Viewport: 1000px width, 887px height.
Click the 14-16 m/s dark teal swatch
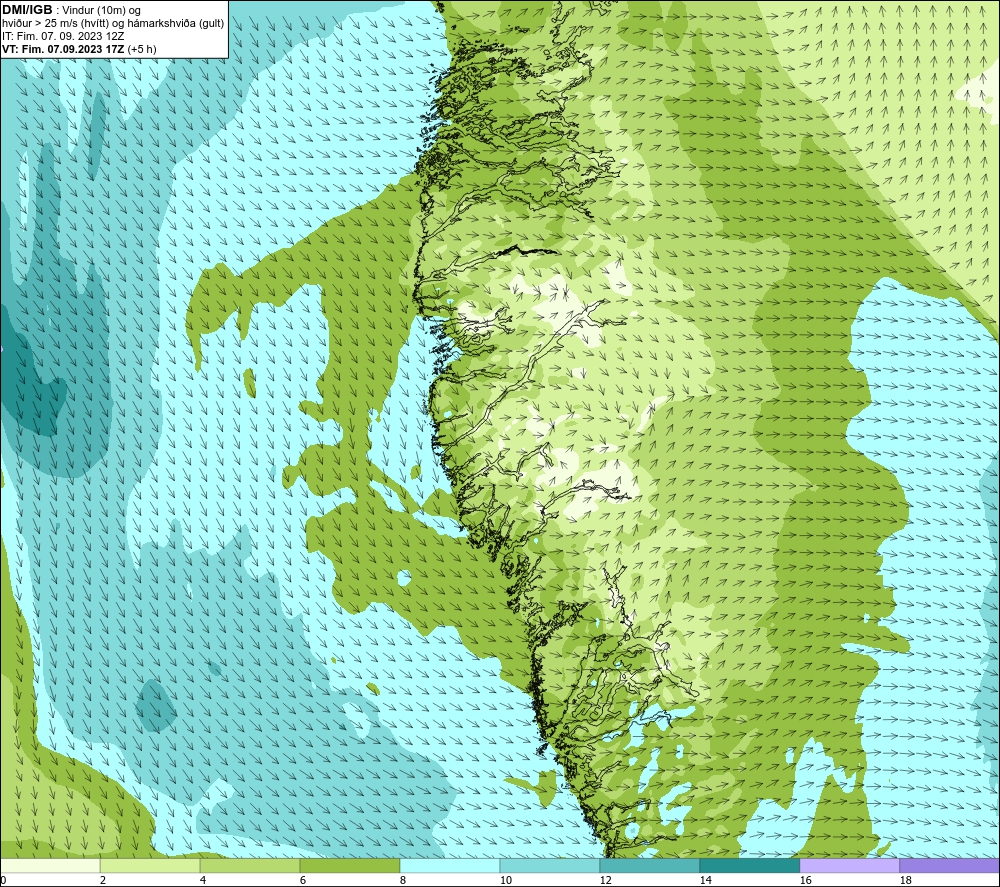click(x=749, y=865)
